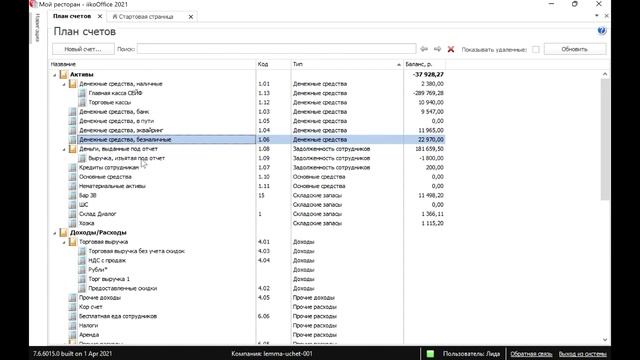Click the Обновить button
This screenshot has height=360, width=640.
(x=575, y=49)
